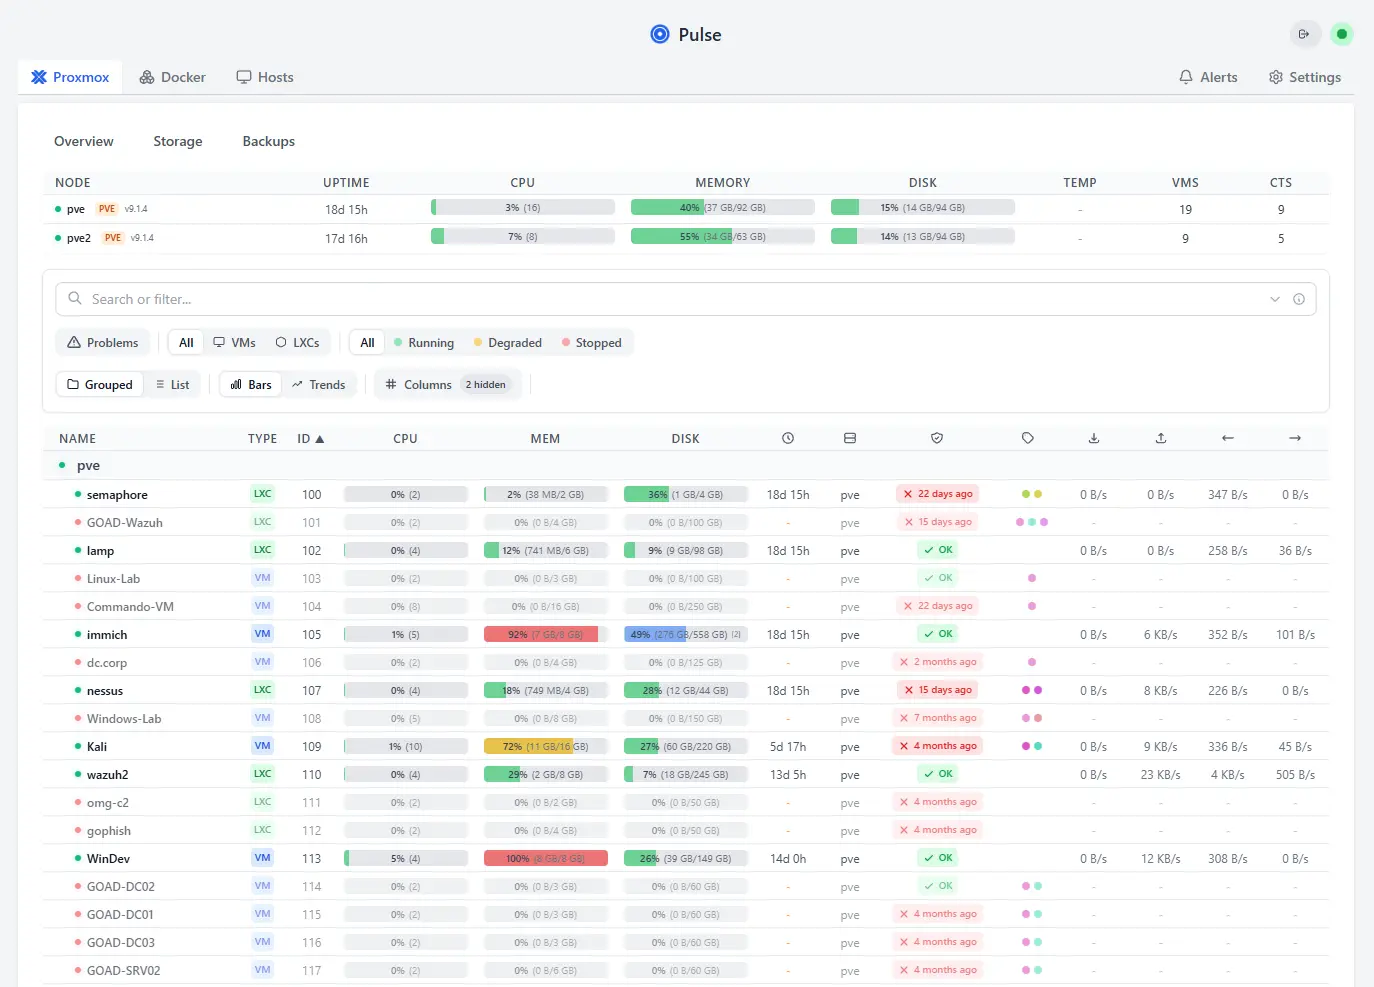Image resolution: width=1374 pixels, height=987 pixels.
Task: Sort by the network in left-arrow icon
Action: click(x=1228, y=438)
